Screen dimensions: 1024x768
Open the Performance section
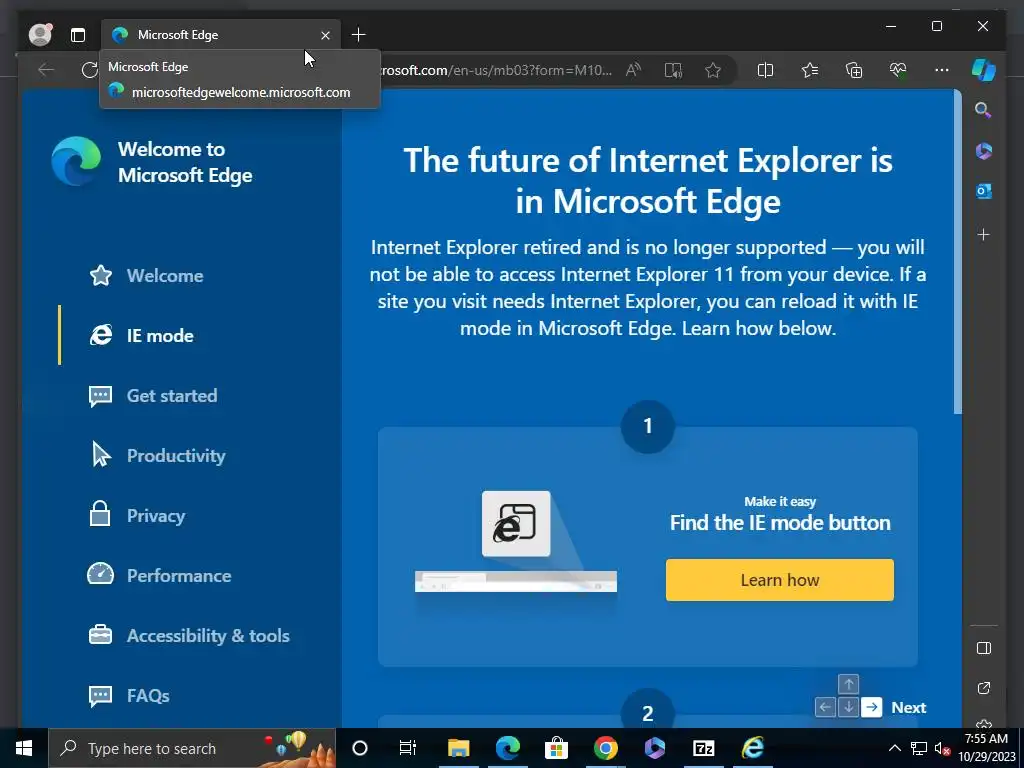click(x=159, y=575)
